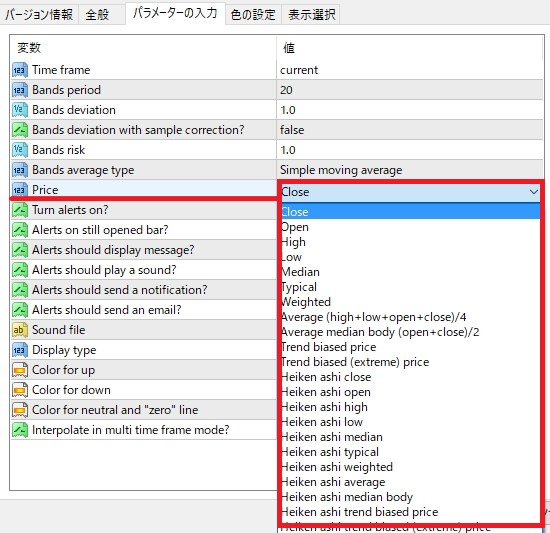Click the Interpolate in multi time frame icon

[20, 430]
